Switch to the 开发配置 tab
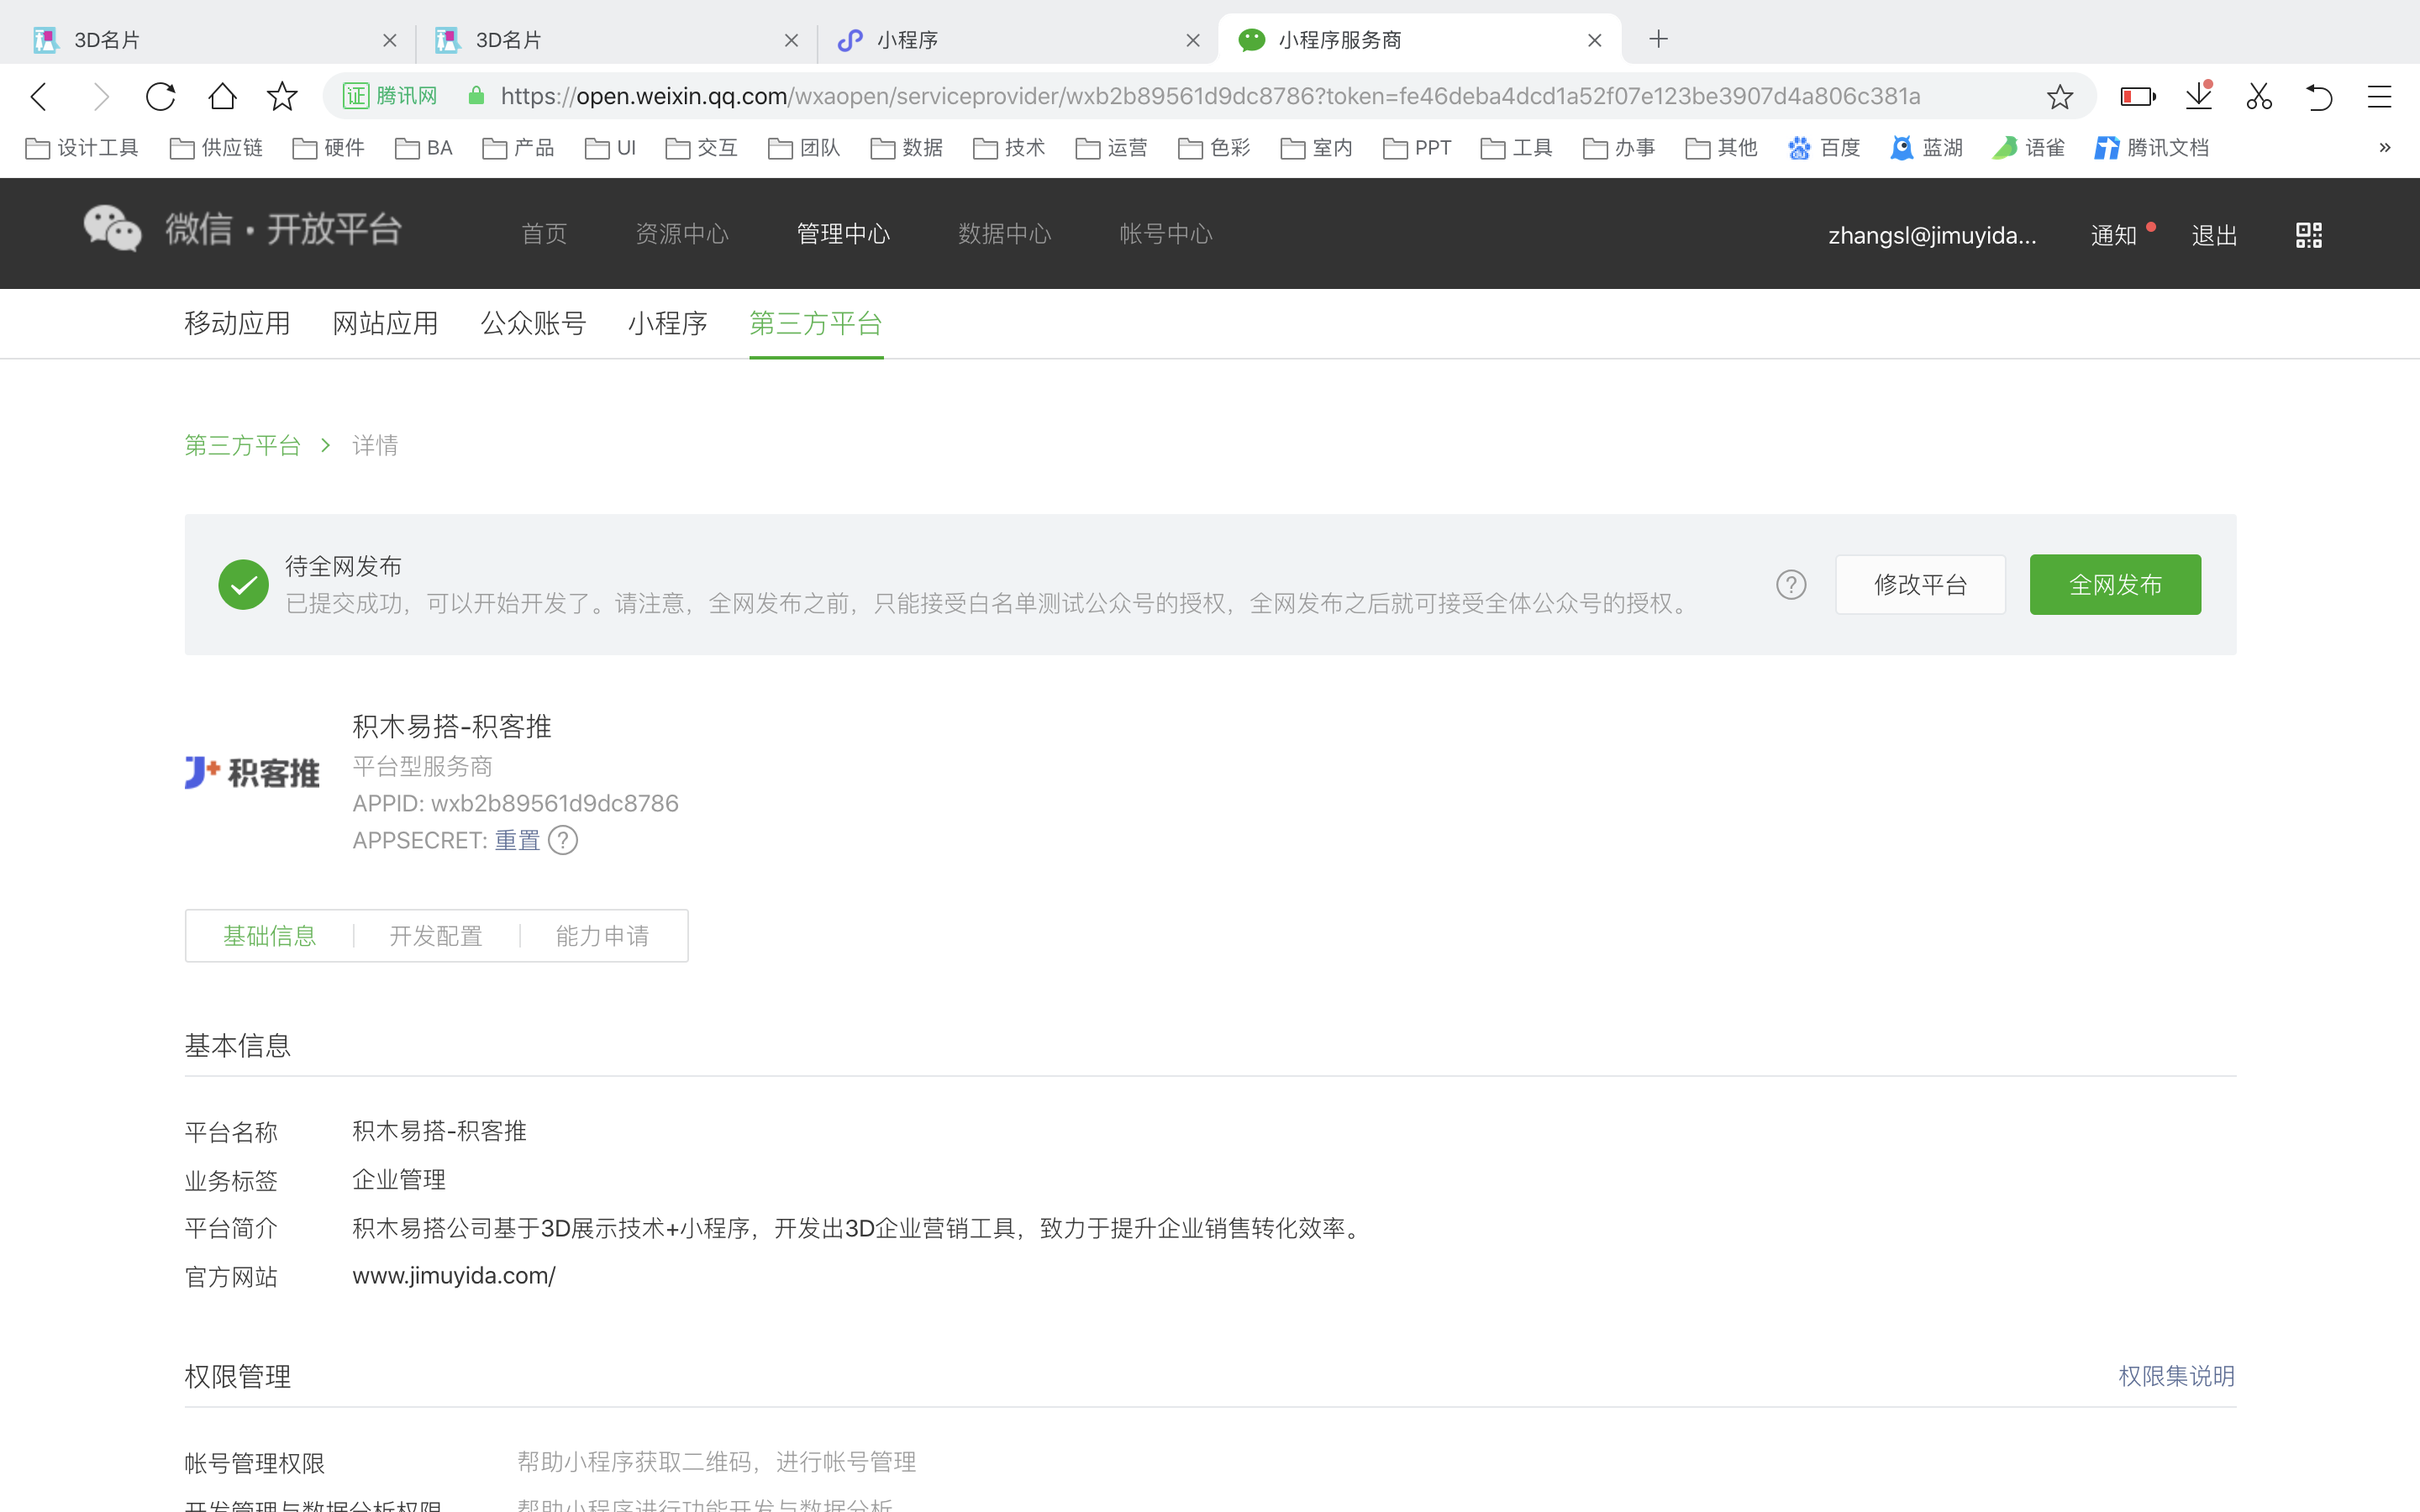2420x1512 pixels. click(436, 936)
